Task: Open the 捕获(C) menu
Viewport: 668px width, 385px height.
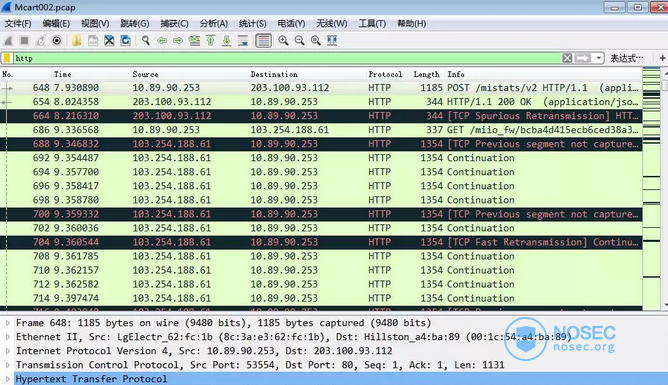Action: tap(174, 24)
